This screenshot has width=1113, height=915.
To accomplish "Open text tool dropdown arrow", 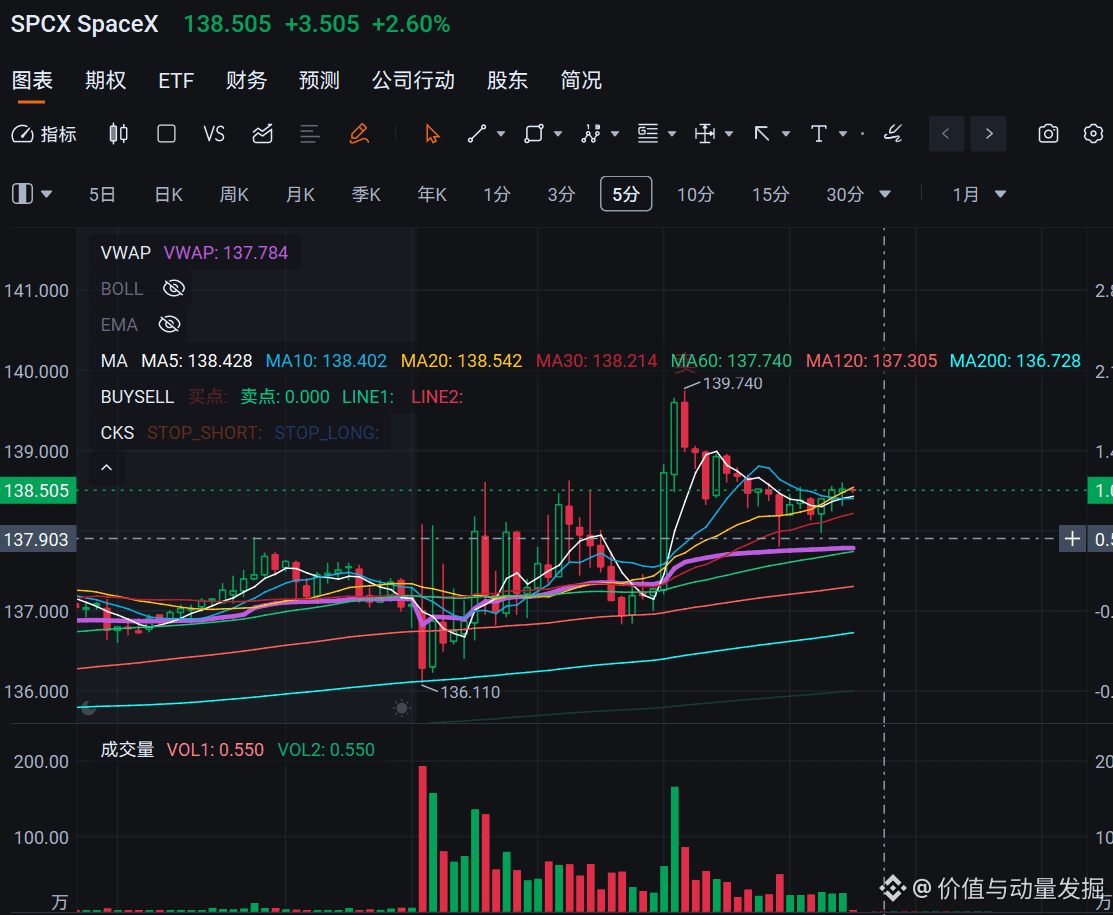I will click(843, 133).
